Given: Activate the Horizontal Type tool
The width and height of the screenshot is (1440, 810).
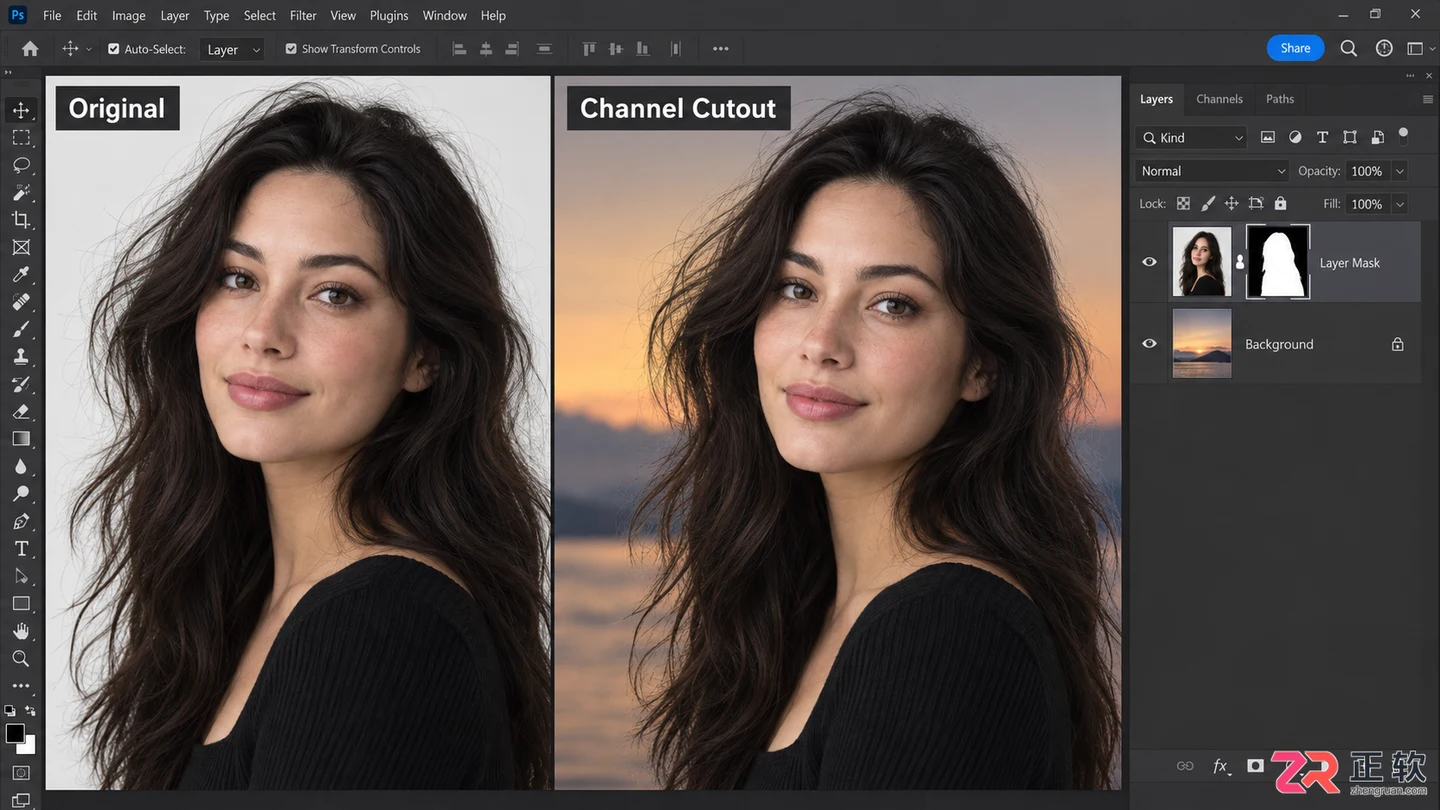Looking at the screenshot, I should tap(21, 549).
